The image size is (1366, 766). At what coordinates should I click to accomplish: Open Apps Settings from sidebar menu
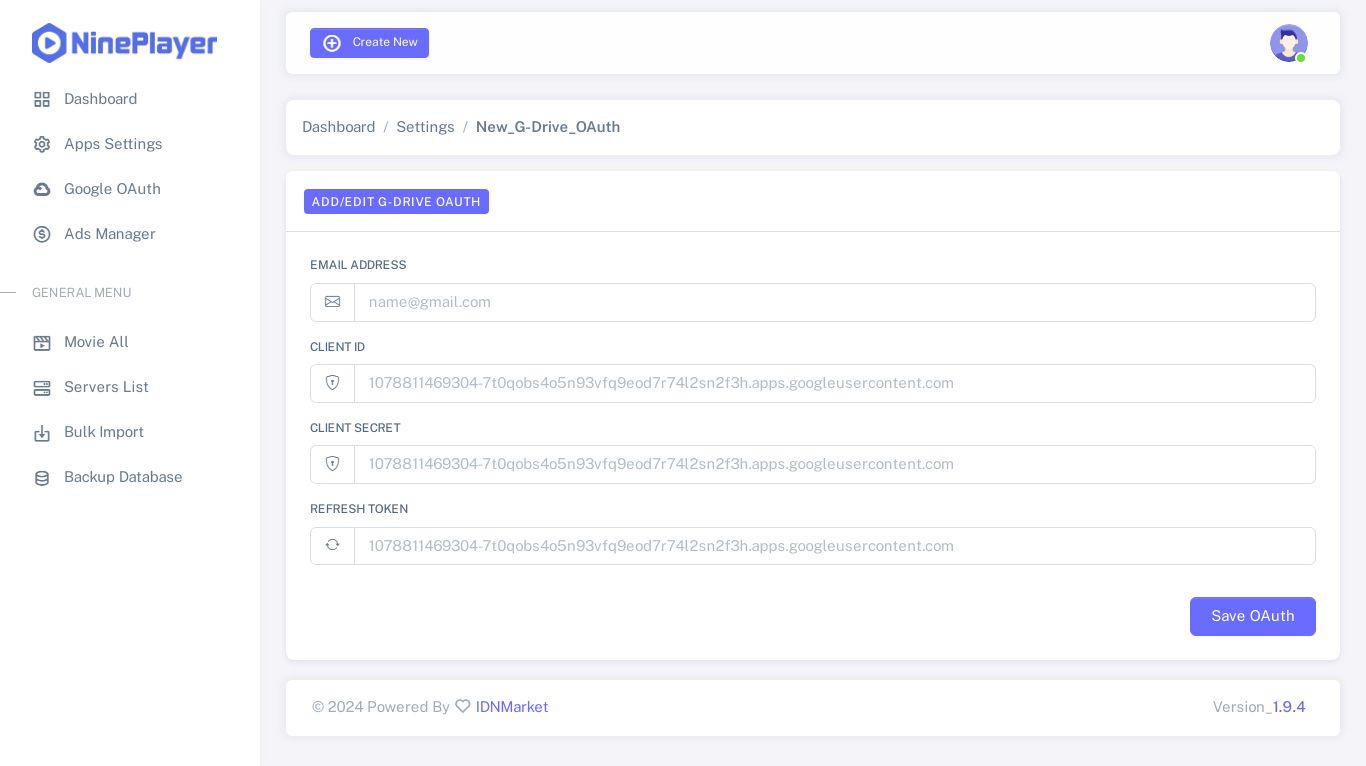(113, 144)
